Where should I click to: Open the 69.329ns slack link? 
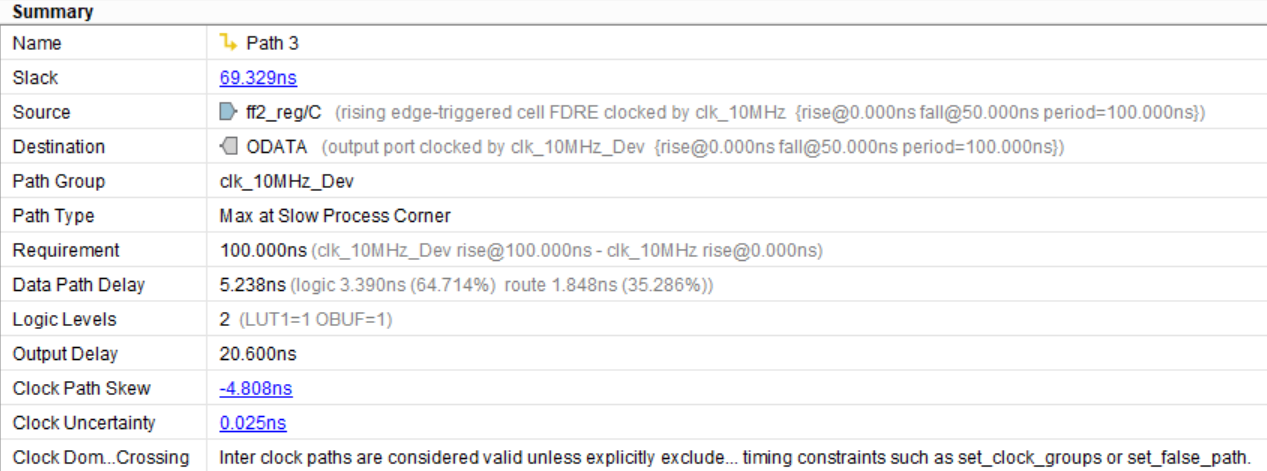coord(258,78)
